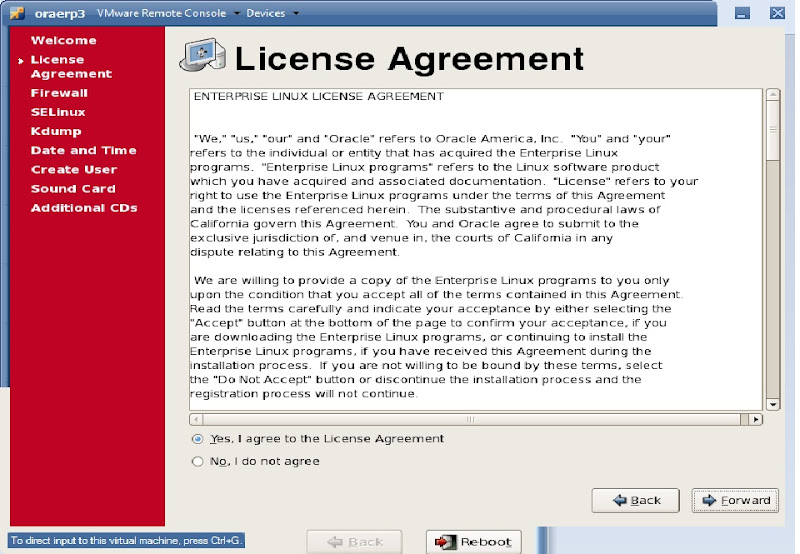Click the current step arrow marker beside License
The image size is (800, 554).
click(21, 61)
